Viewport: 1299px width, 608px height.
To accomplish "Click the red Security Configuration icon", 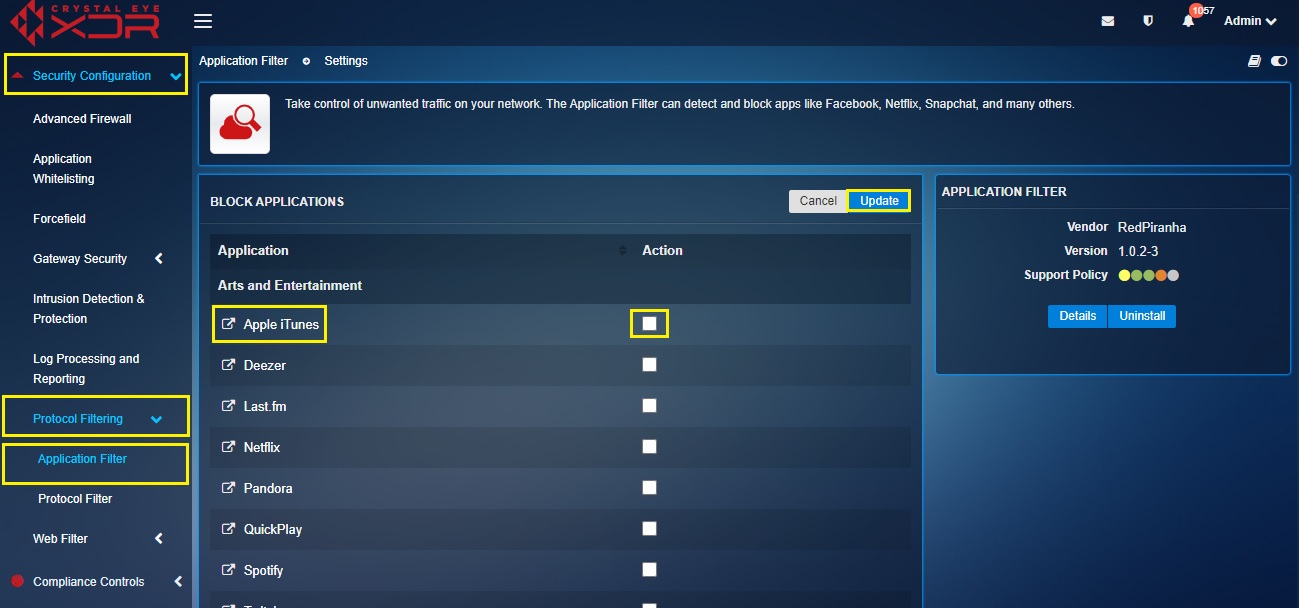I will 18,75.
